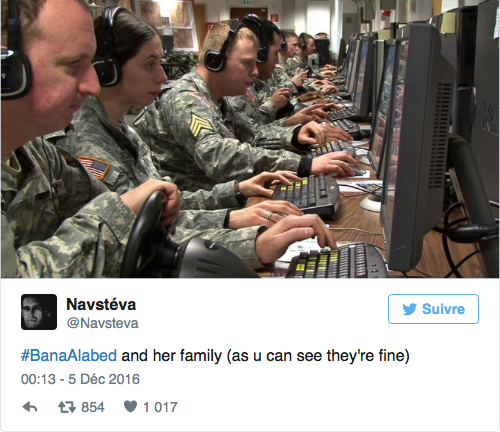Like the tweet with the heart icon
This screenshot has width=500, height=432.
130,407
